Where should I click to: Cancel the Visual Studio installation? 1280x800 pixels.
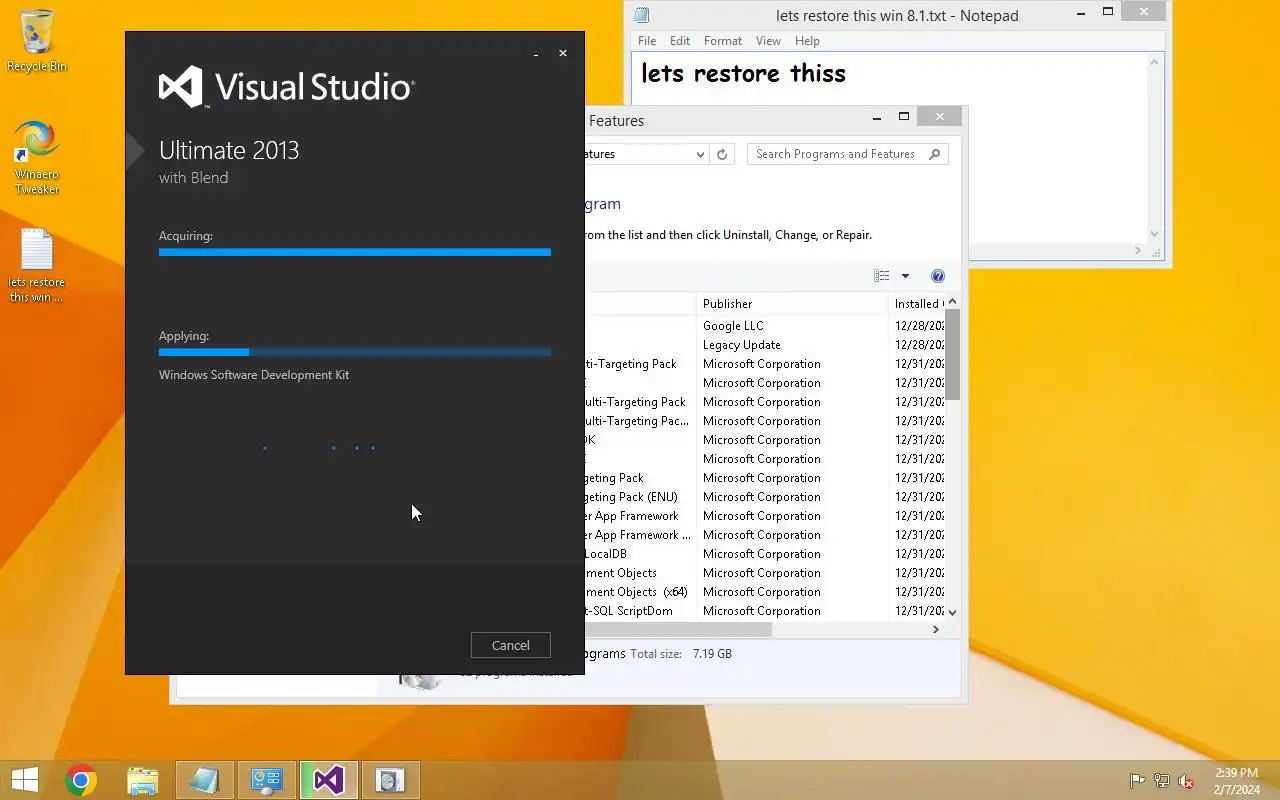(x=510, y=645)
